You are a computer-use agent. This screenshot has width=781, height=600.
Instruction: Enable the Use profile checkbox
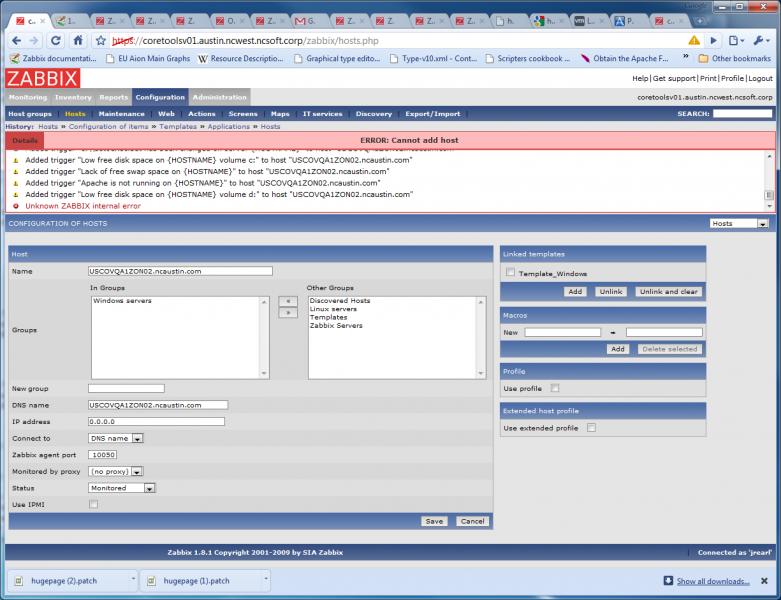point(555,388)
